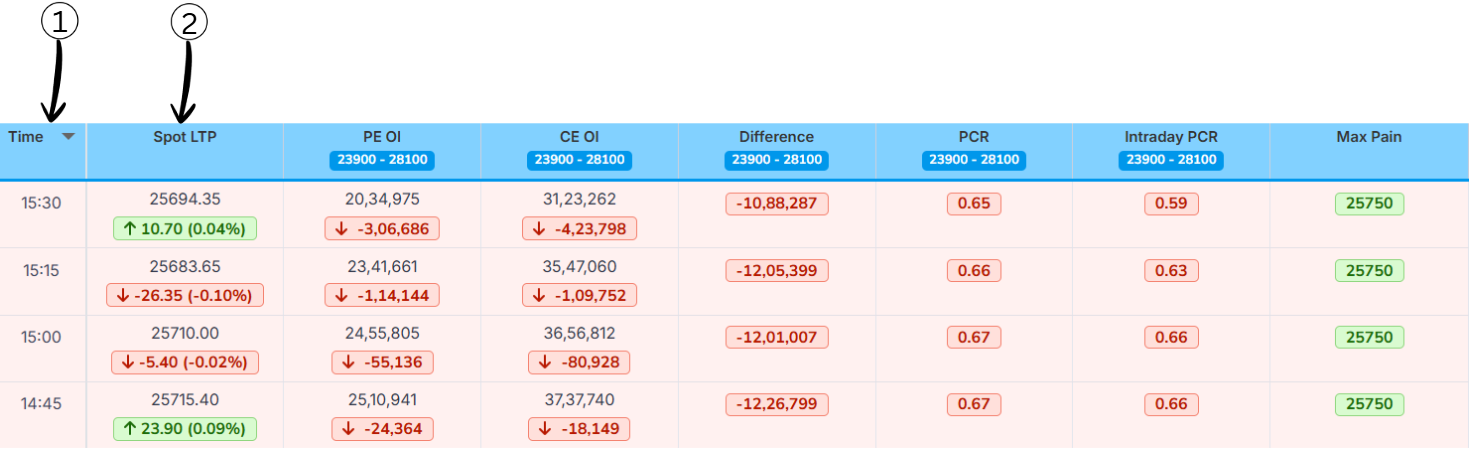This screenshot has width=1469, height=449.
Task: Click the down-arrow -1,14,144 PE OI badge
Action: point(382,295)
